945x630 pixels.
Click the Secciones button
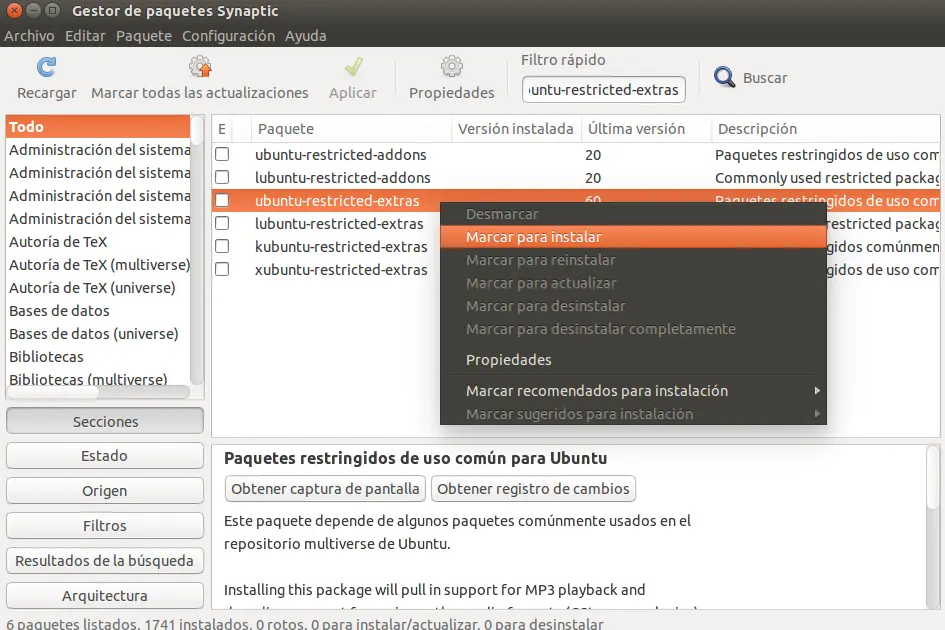click(105, 421)
